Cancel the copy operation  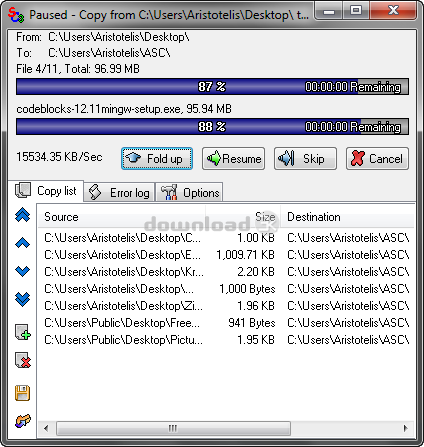[377, 159]
